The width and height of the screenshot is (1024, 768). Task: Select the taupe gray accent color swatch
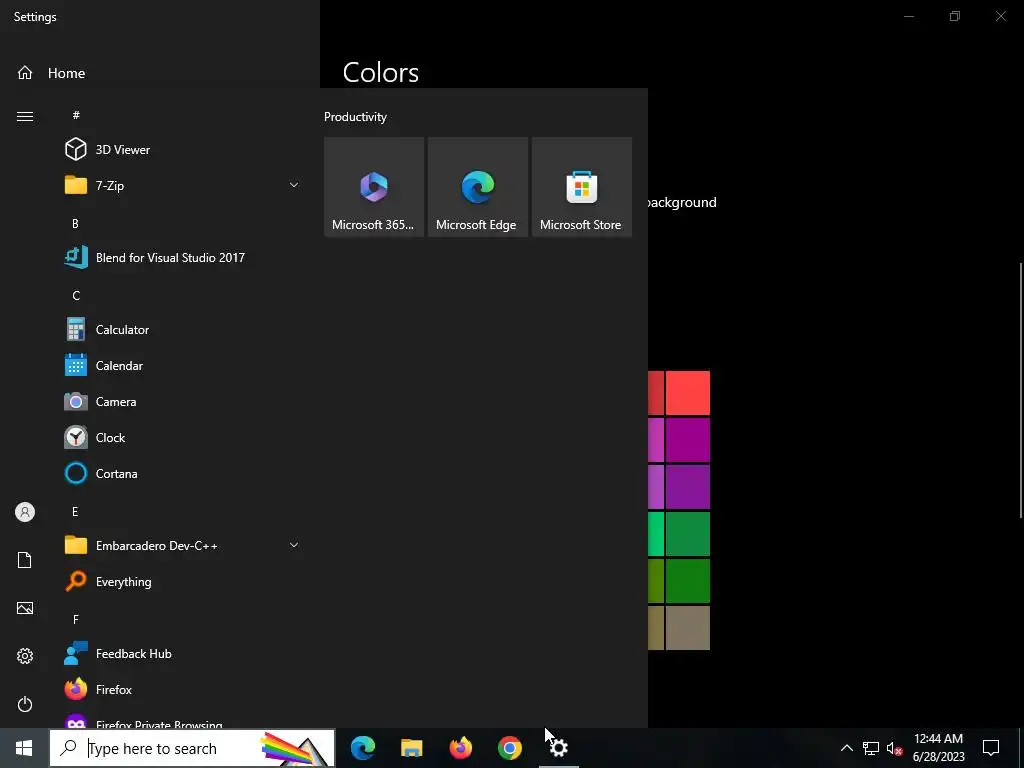688,628
